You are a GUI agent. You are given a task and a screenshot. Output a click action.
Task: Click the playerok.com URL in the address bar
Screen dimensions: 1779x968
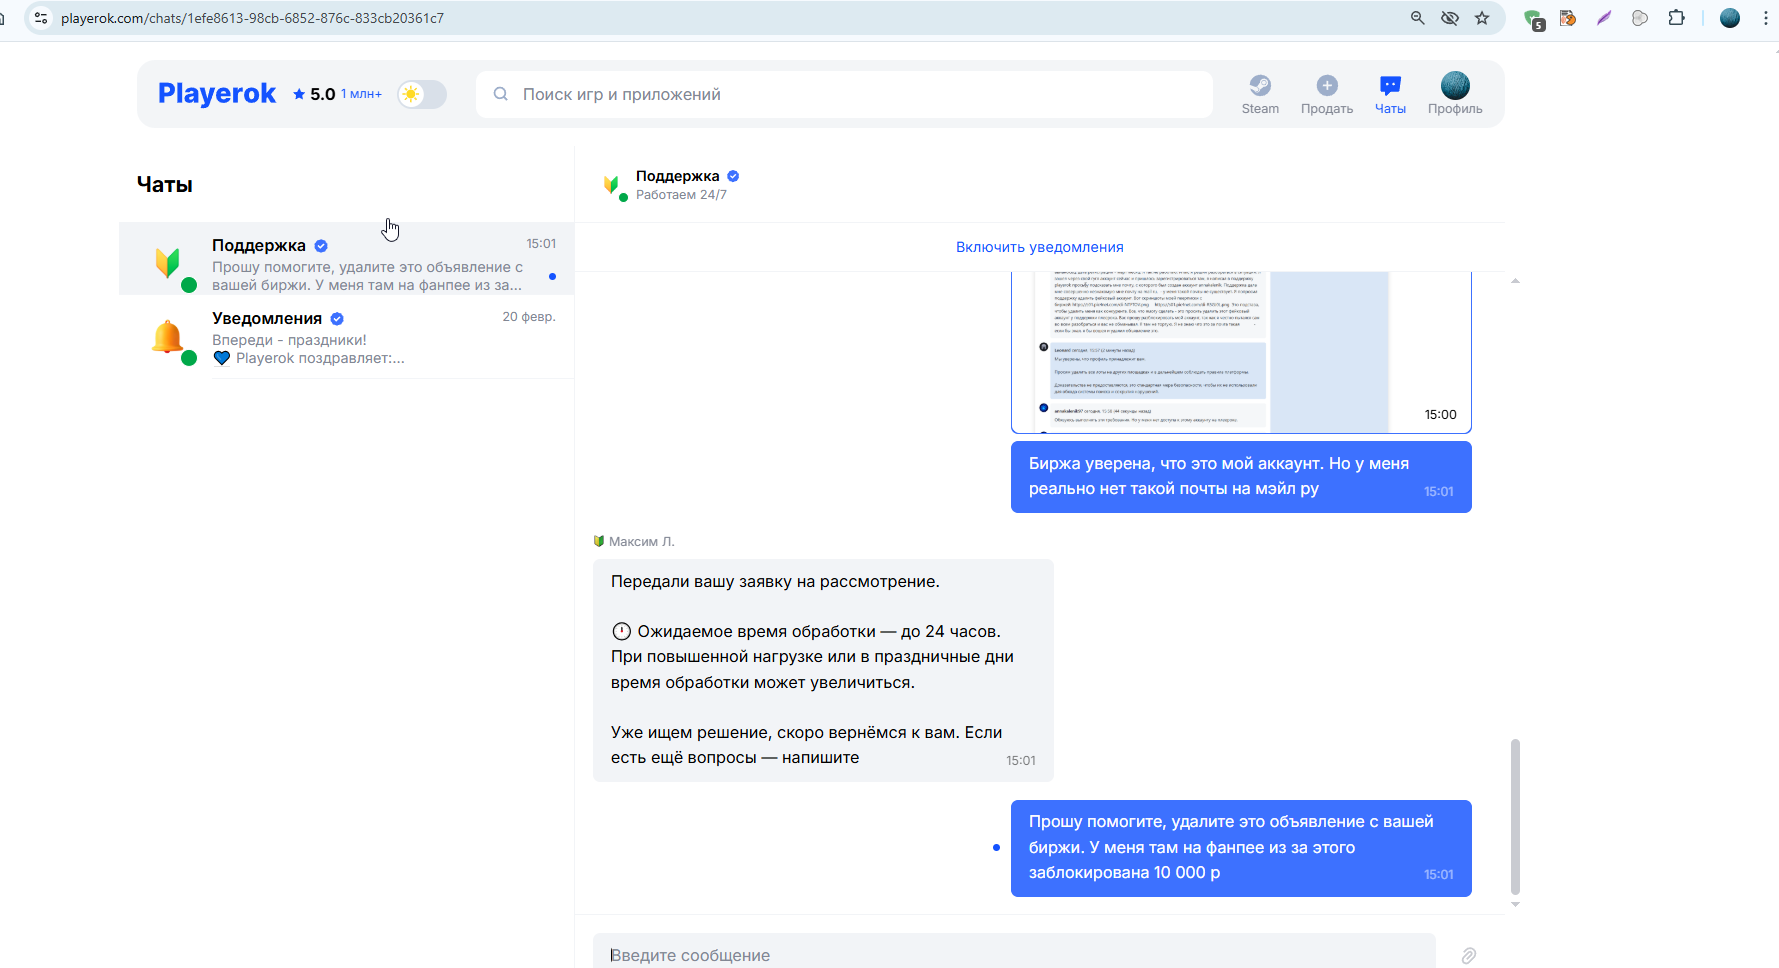click(x=252, y=18)
